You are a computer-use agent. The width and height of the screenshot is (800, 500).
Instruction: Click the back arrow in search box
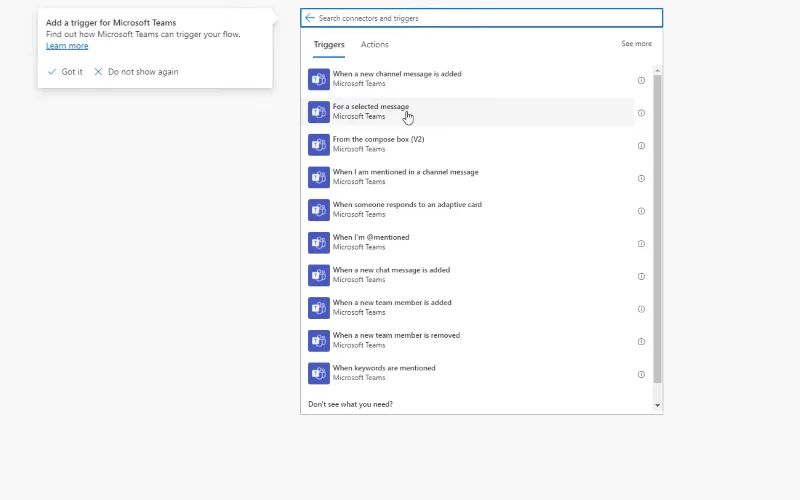pos(309,18)
